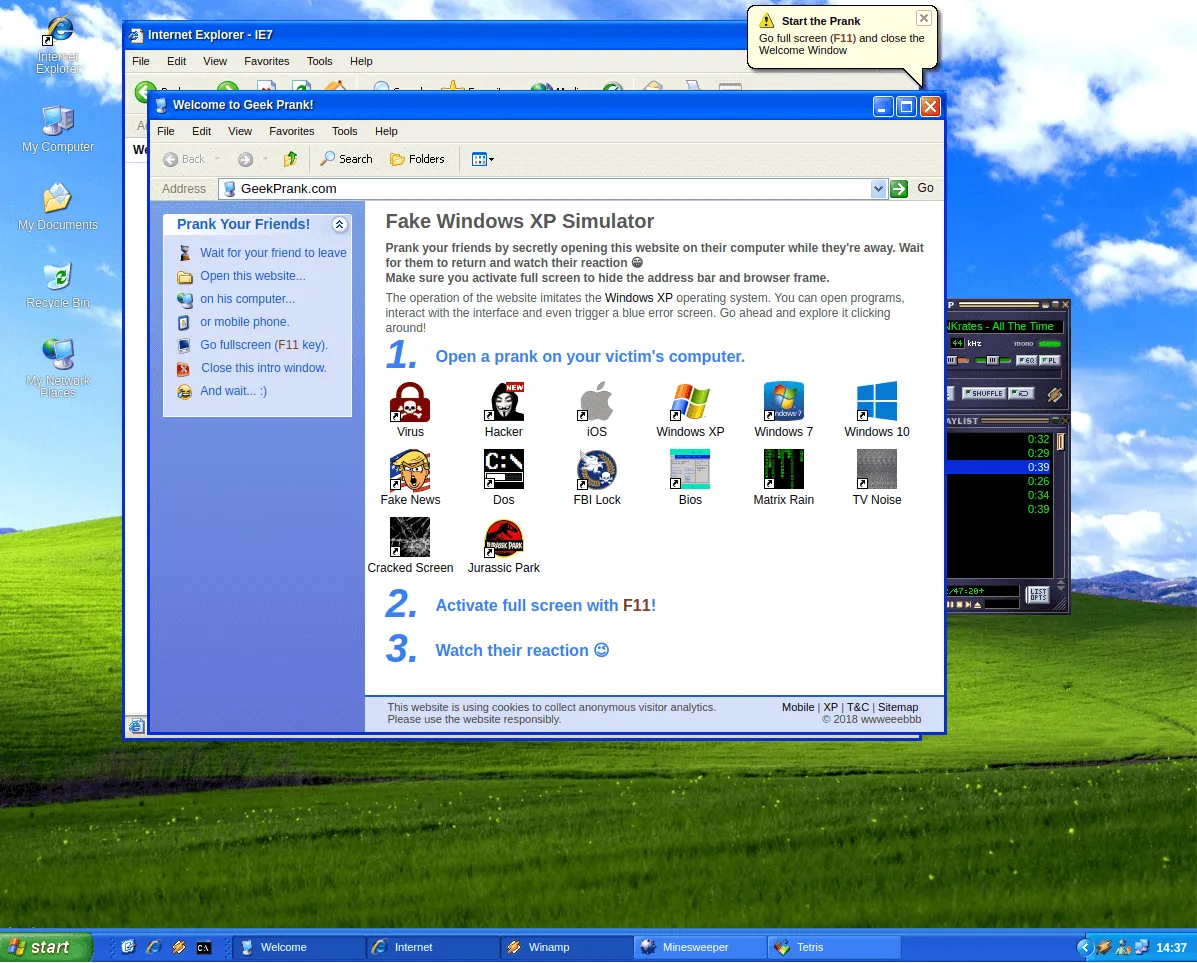Viewport: 1197px width, 963px height.
Task: Click the Sitemap footer link
Action: pyautogui.click(x=898, y=707)
